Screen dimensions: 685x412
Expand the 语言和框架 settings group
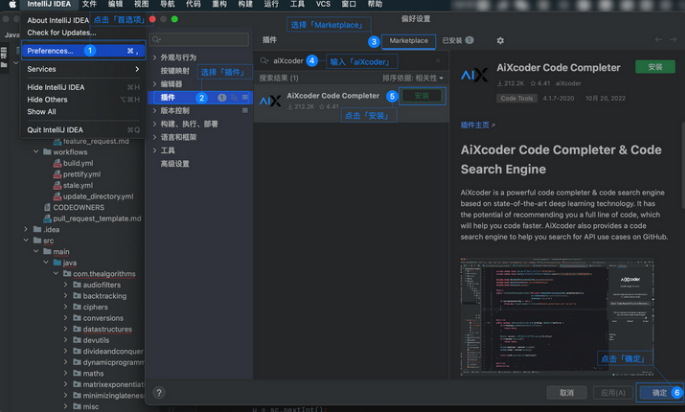155,137
